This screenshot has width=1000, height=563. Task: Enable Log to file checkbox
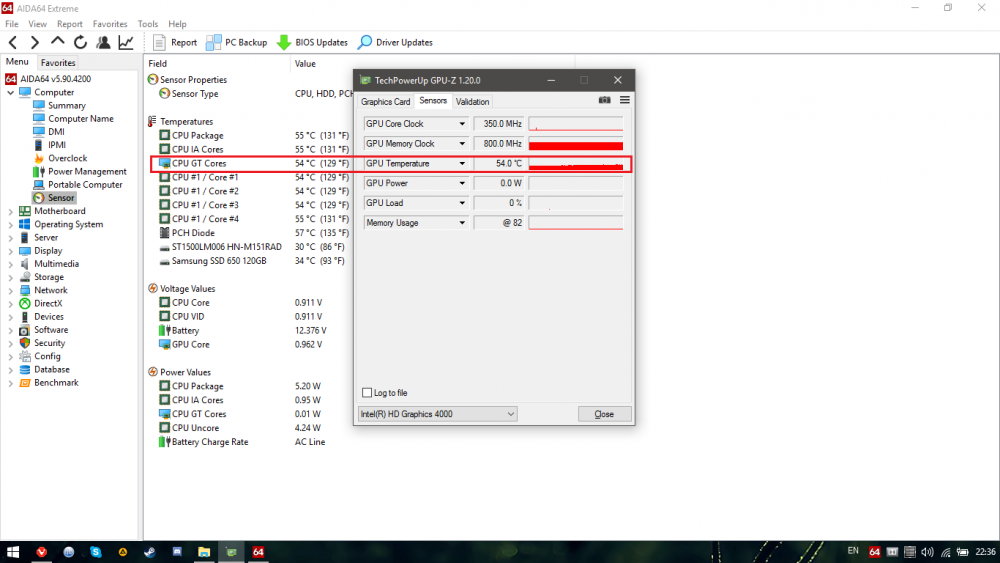coord(367,393)
